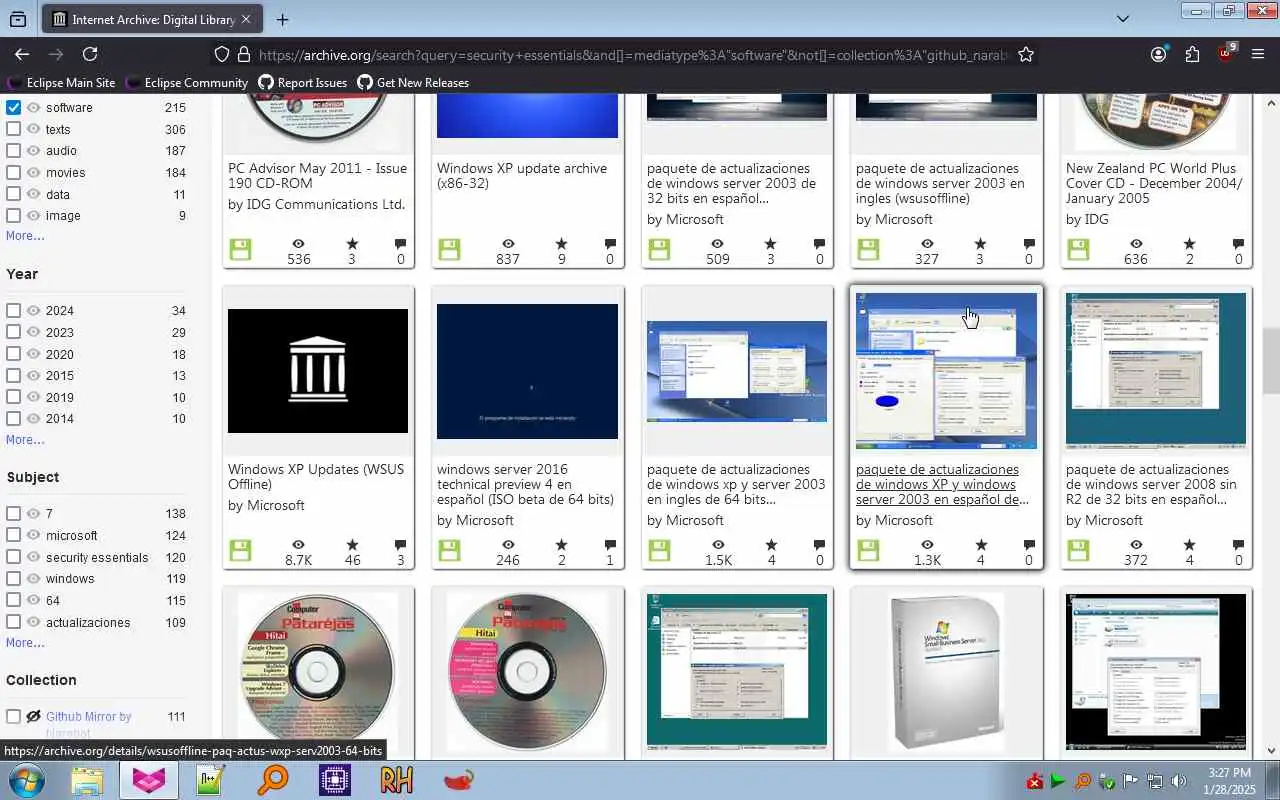Screen dimensions: 1280x800
Task: Open the extensions puzzle icon
Action: pyautogui.click(x=1192, y=54)
